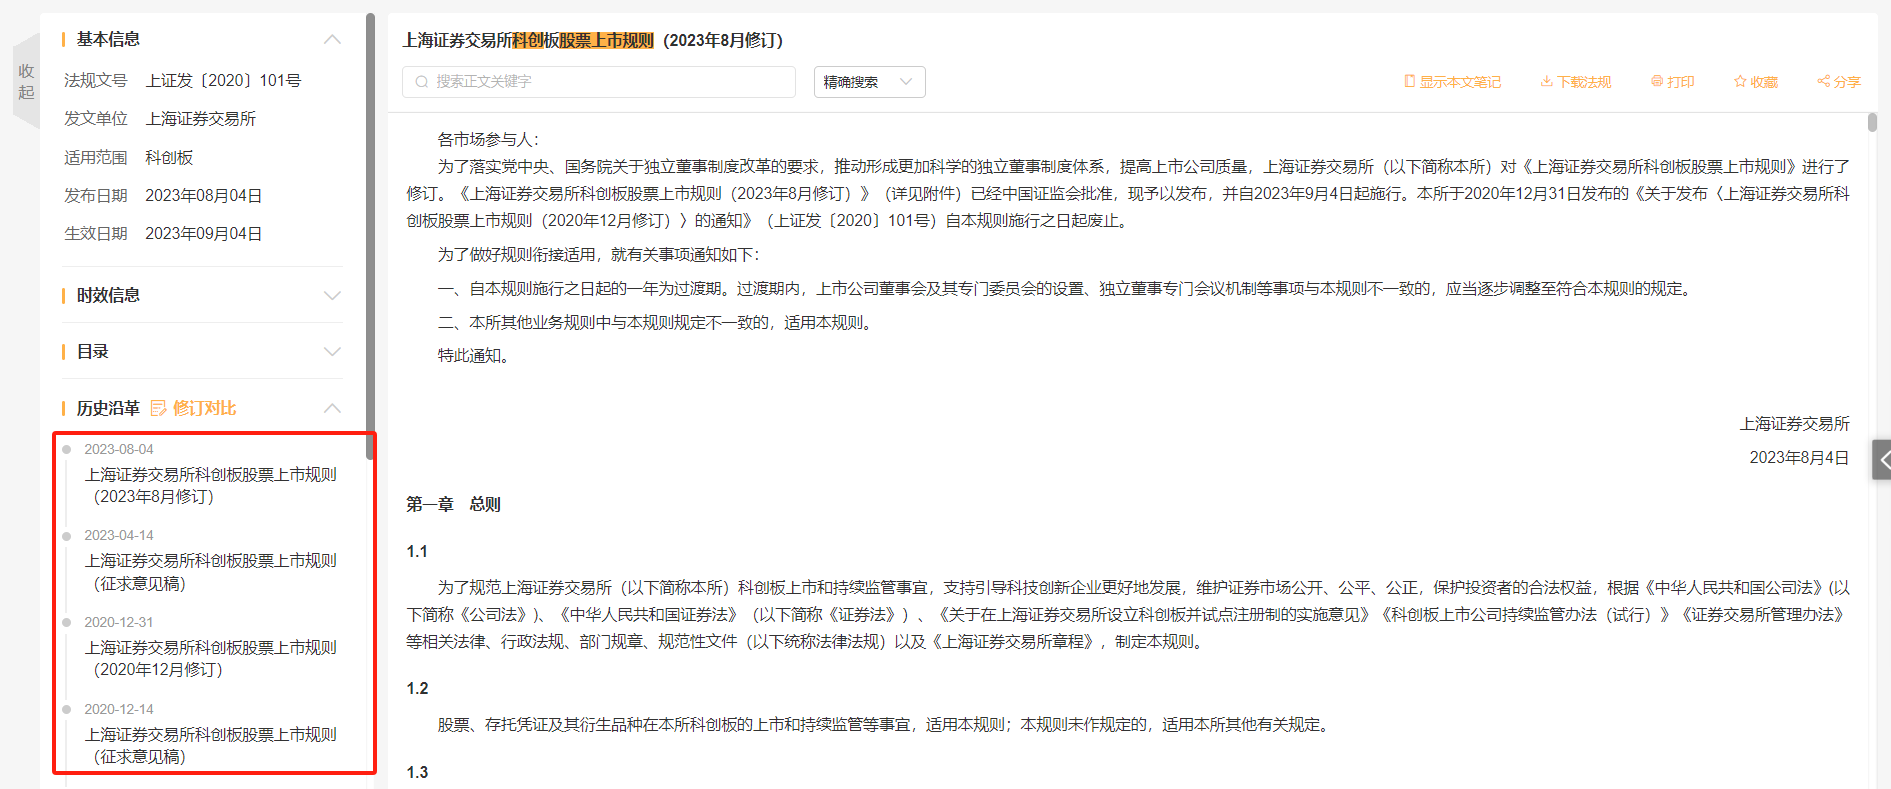Click the 适用范围 field label

coord(96,158)
